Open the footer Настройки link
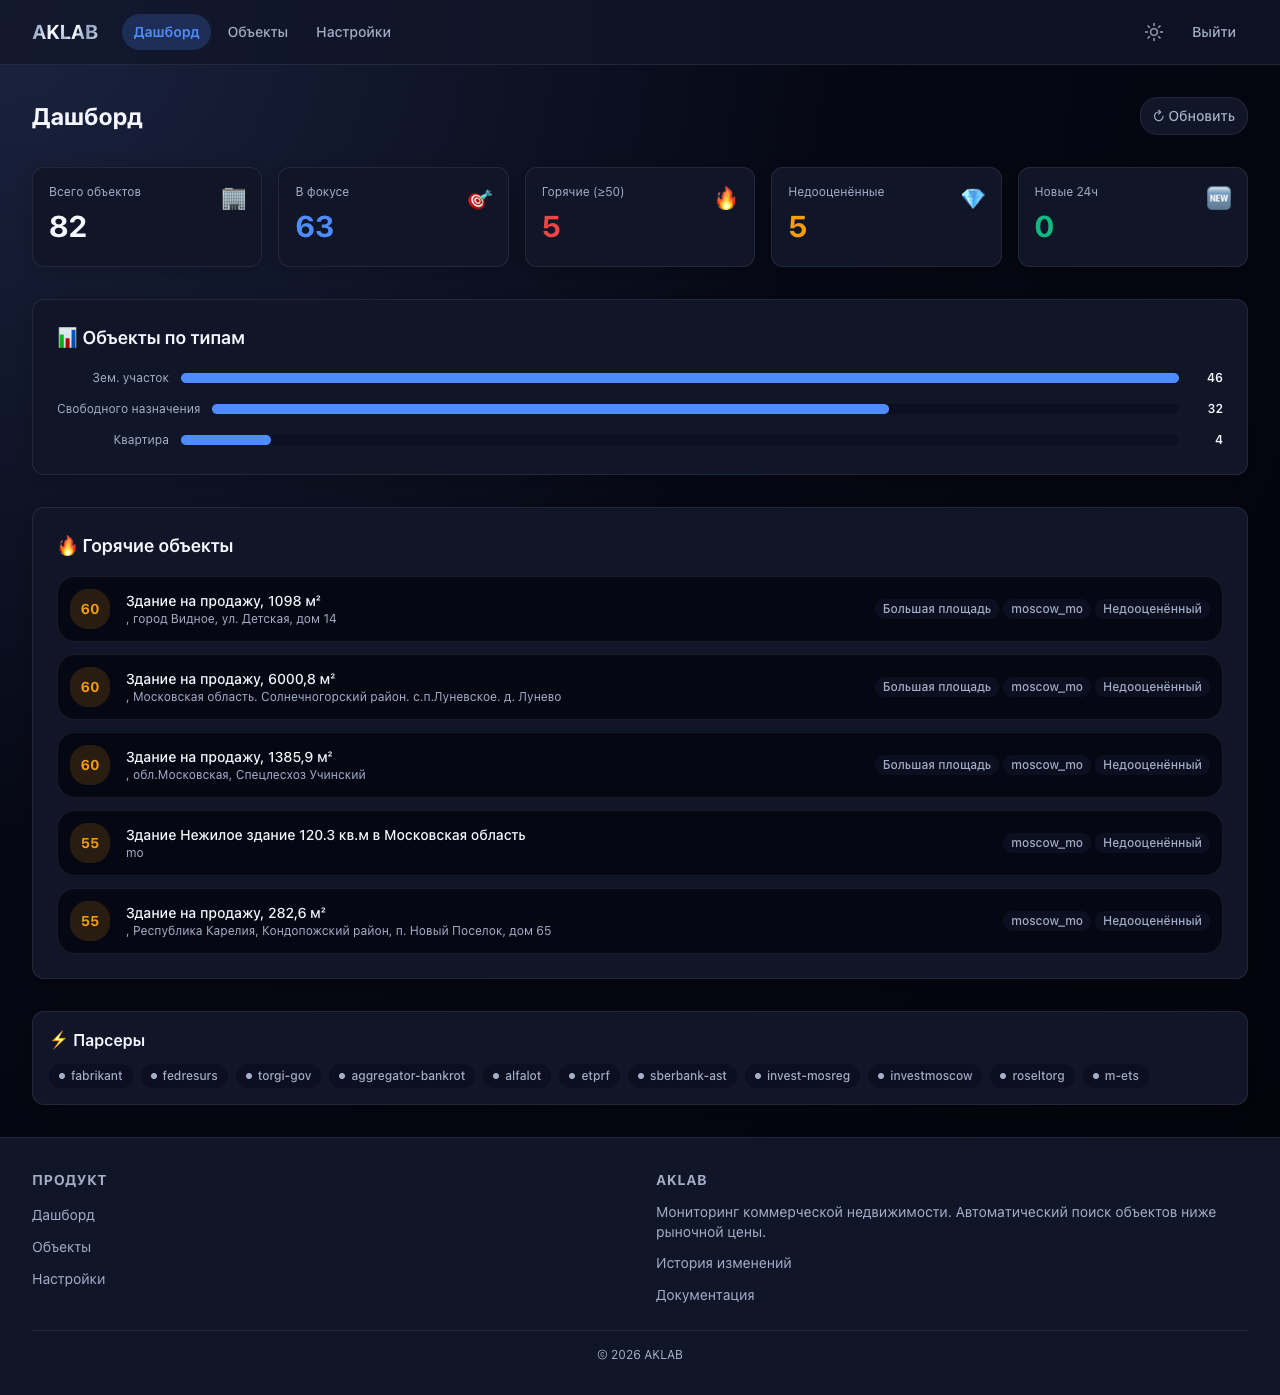Viewport: 1280px width, 1395px height. click(68, 1279)
